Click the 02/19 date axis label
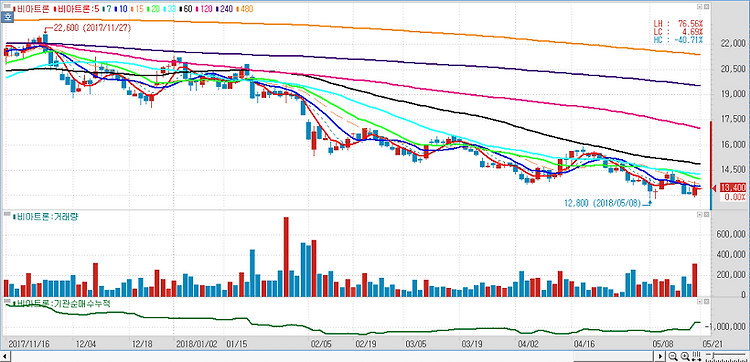750x362 pixels. click(366, 344)
